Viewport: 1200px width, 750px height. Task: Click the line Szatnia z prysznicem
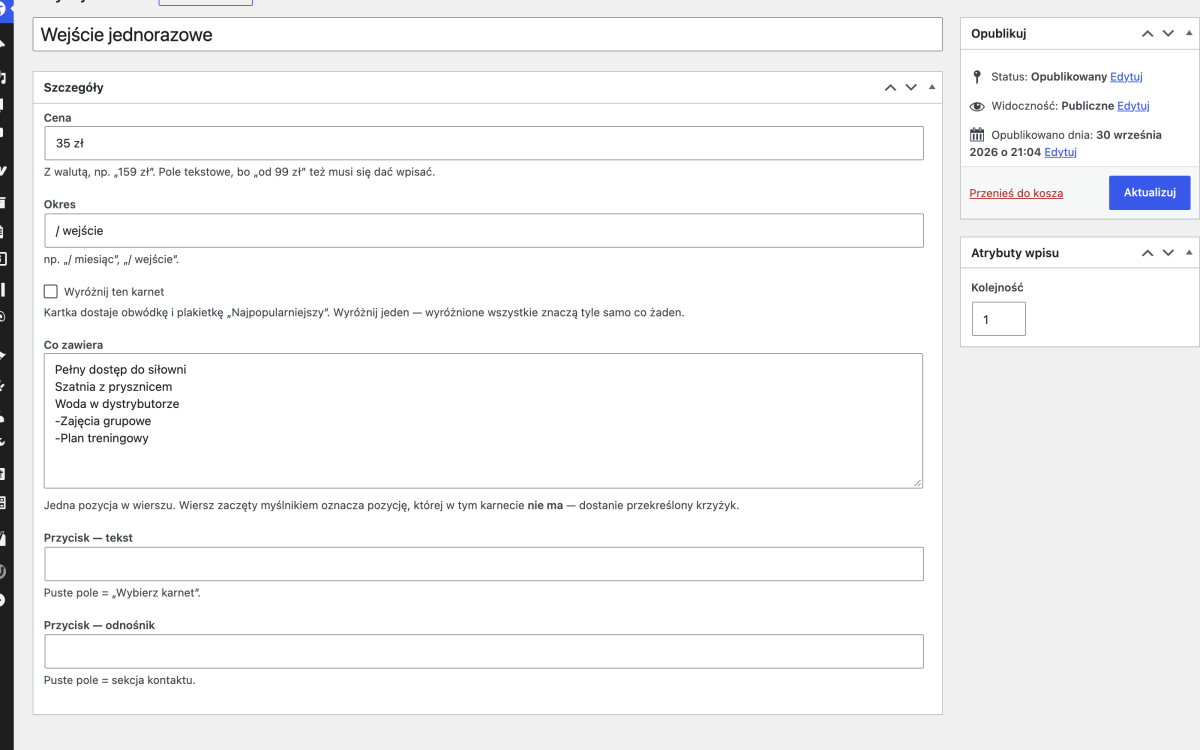tap(114, 387)
